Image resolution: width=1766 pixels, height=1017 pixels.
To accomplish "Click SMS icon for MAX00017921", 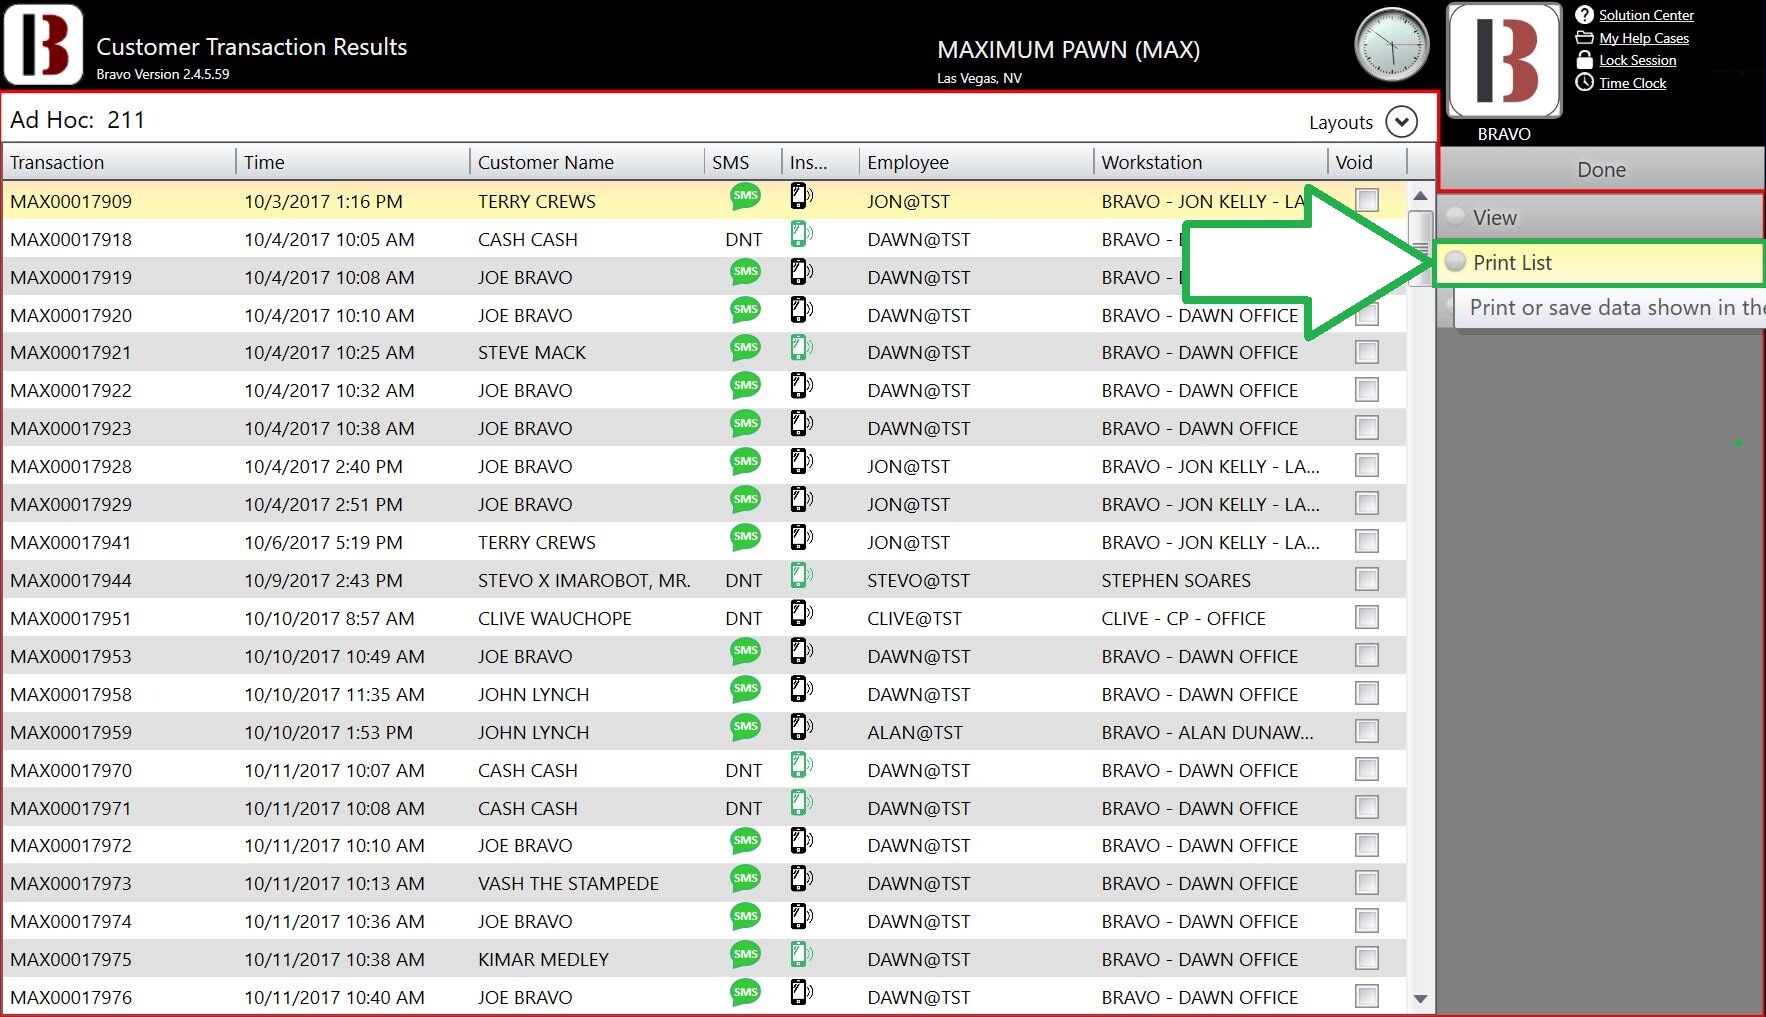I will tap(745, 348).
